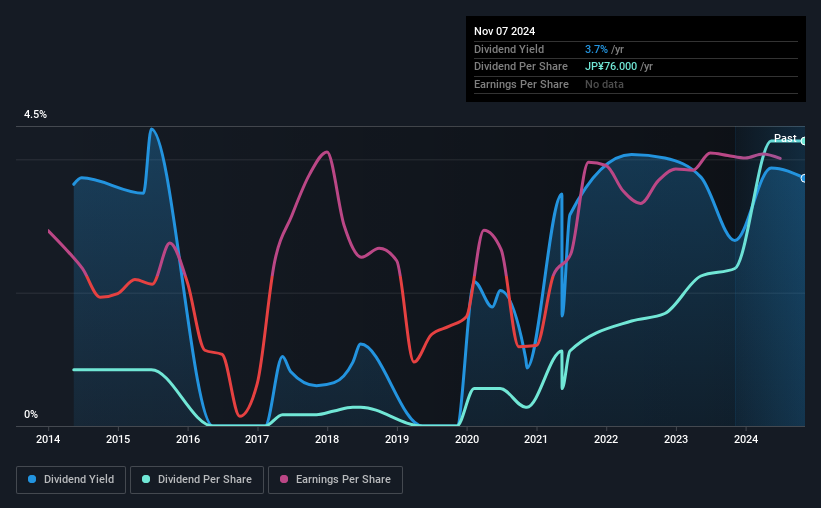Click the 2018 x-axis year label
Viewport: 821px width, 508px height.
coord(327,439)
